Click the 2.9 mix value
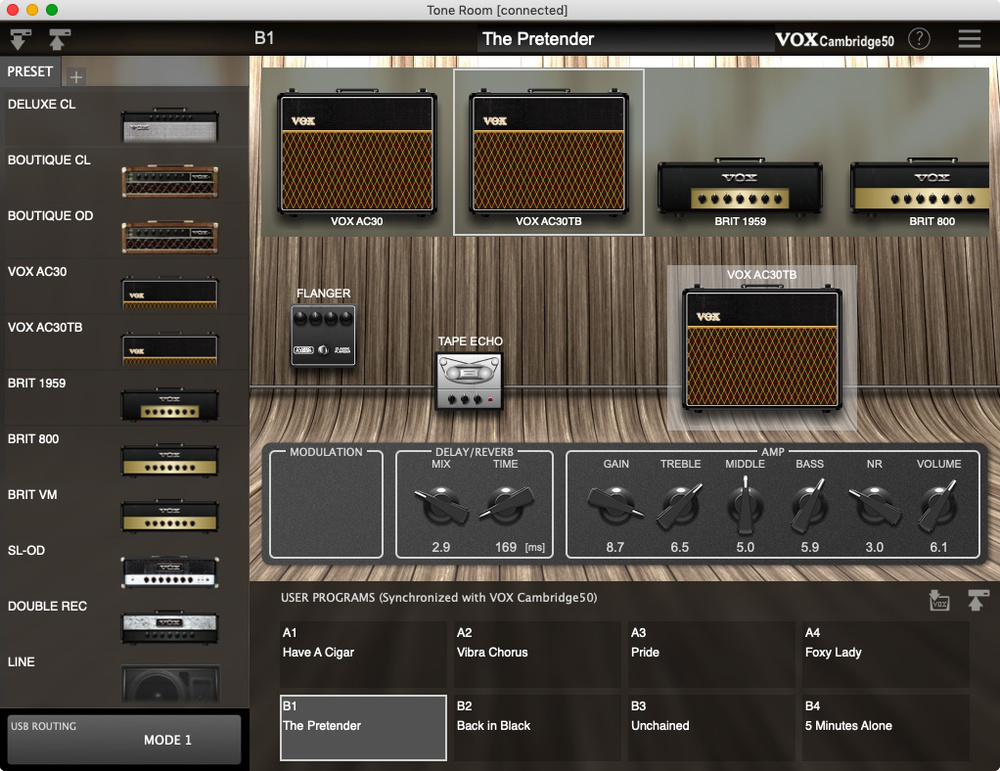The width and height of the screenshot is (1000, 771). [x=441, y=547]
